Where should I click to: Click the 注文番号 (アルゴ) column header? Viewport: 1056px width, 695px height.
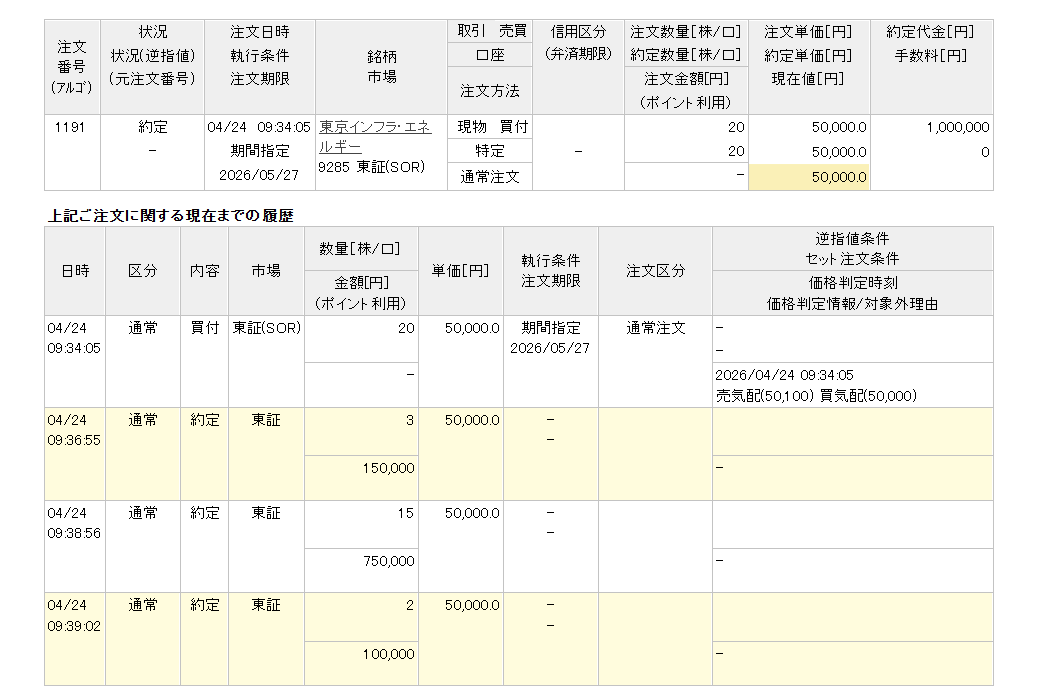(72, 67)
